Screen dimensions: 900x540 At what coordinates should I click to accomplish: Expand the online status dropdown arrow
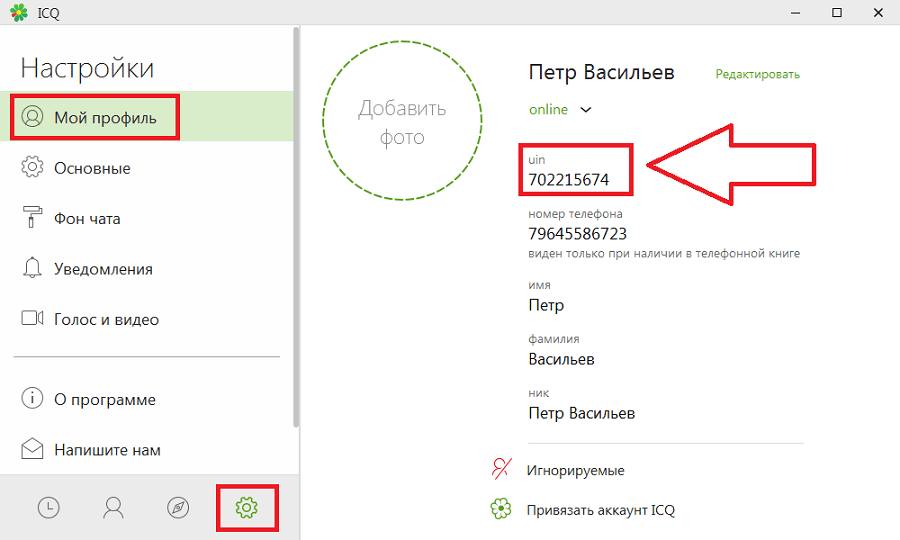click(x=585, y=110)
